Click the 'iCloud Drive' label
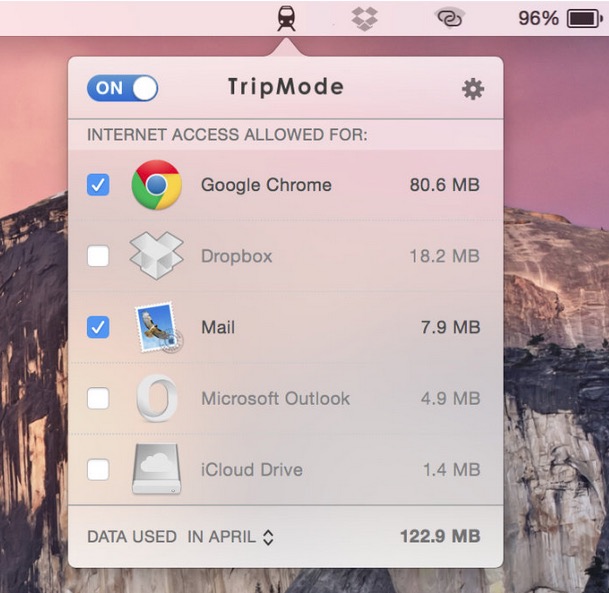Viewport: 609px width, 593px height. pyautogui.click(x=252, y=470)
